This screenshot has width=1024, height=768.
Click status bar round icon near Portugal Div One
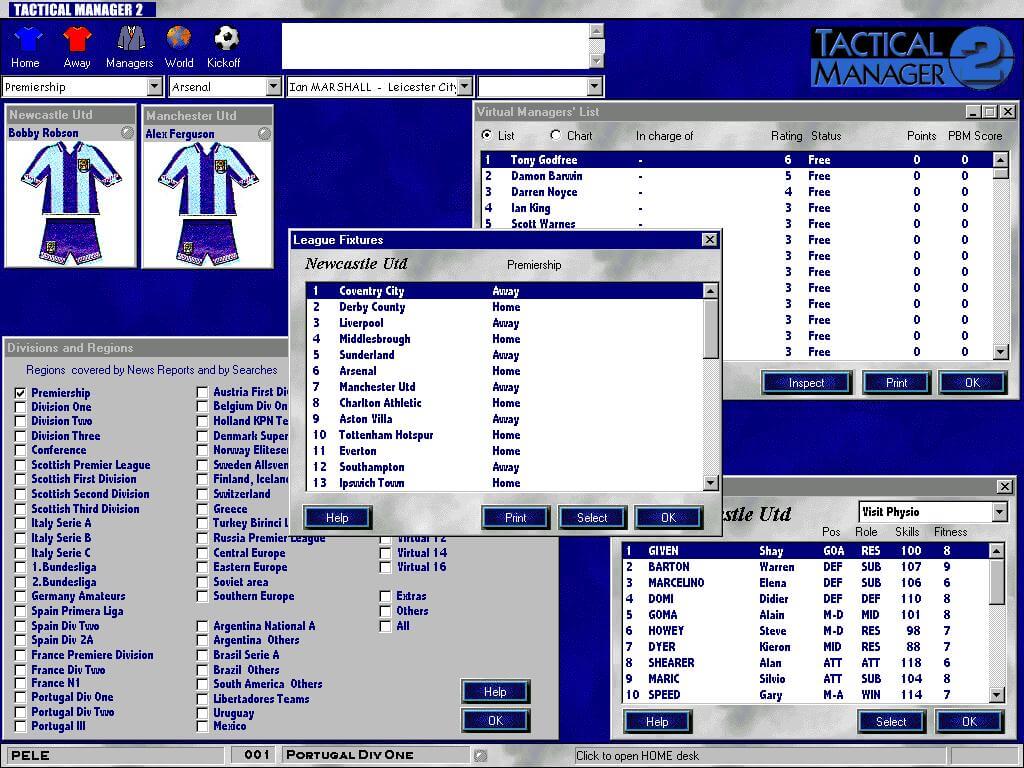(481, 756)
